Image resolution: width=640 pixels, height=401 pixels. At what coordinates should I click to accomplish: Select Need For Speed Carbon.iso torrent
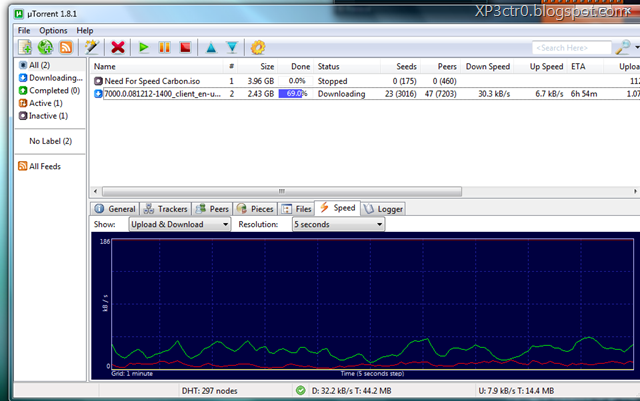point(152,81)
